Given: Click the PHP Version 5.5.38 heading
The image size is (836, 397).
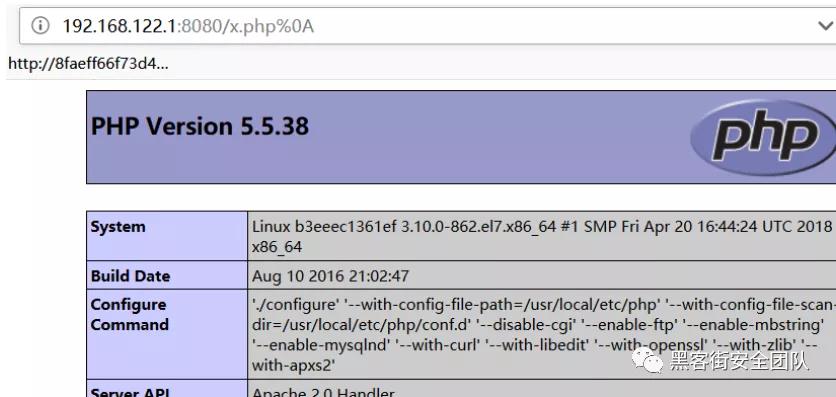Looking at the screenshot, I should (x=200, y=127).
